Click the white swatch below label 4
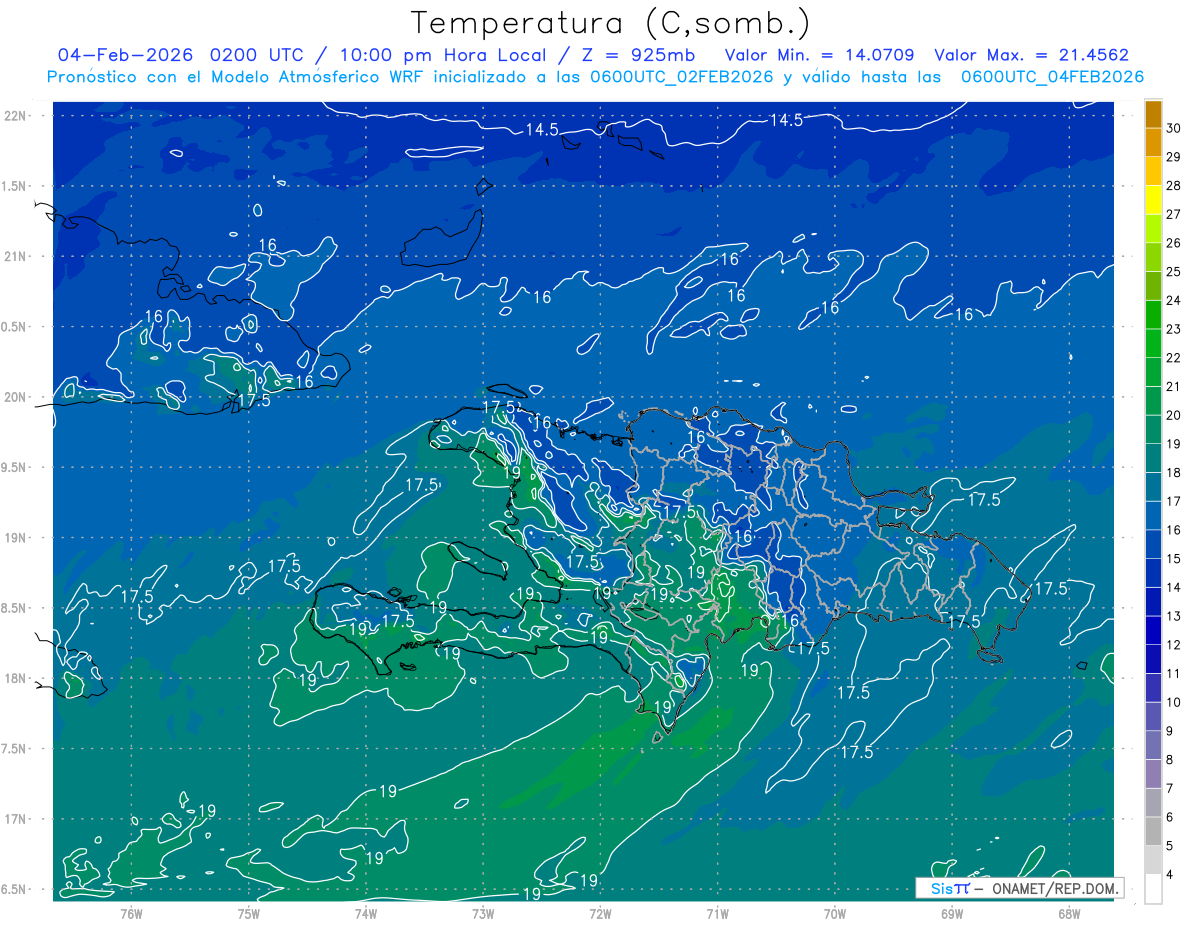Screen dimensions: 1200x927 coord(1153,889)
